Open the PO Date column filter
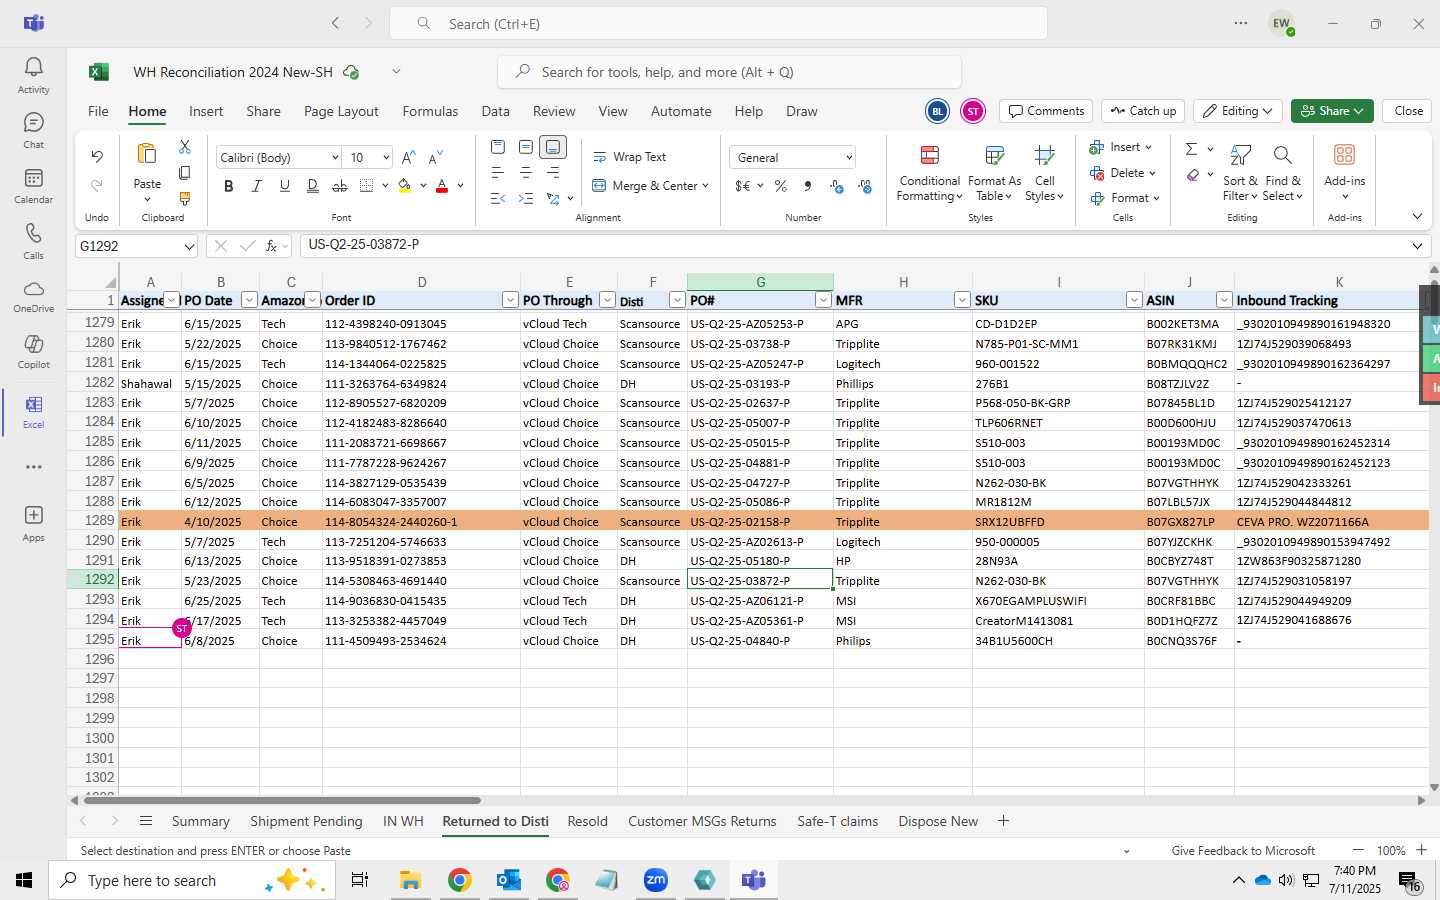The width and height of the screenshot is (1440, 900). pyautogui.click(x=249, y=300)
